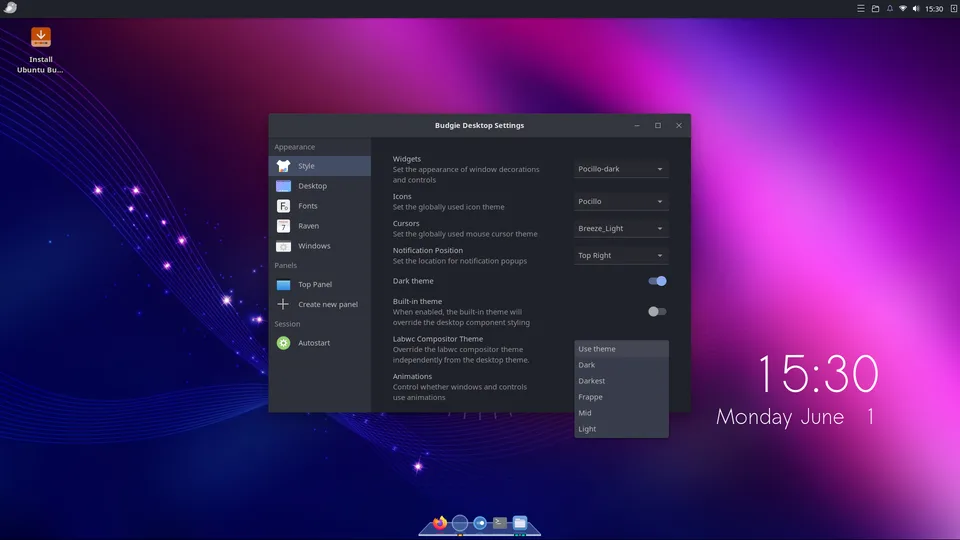Viewport: 960px width, 540px height.
Task: Click Create new panel
Action: click(320, 304)
